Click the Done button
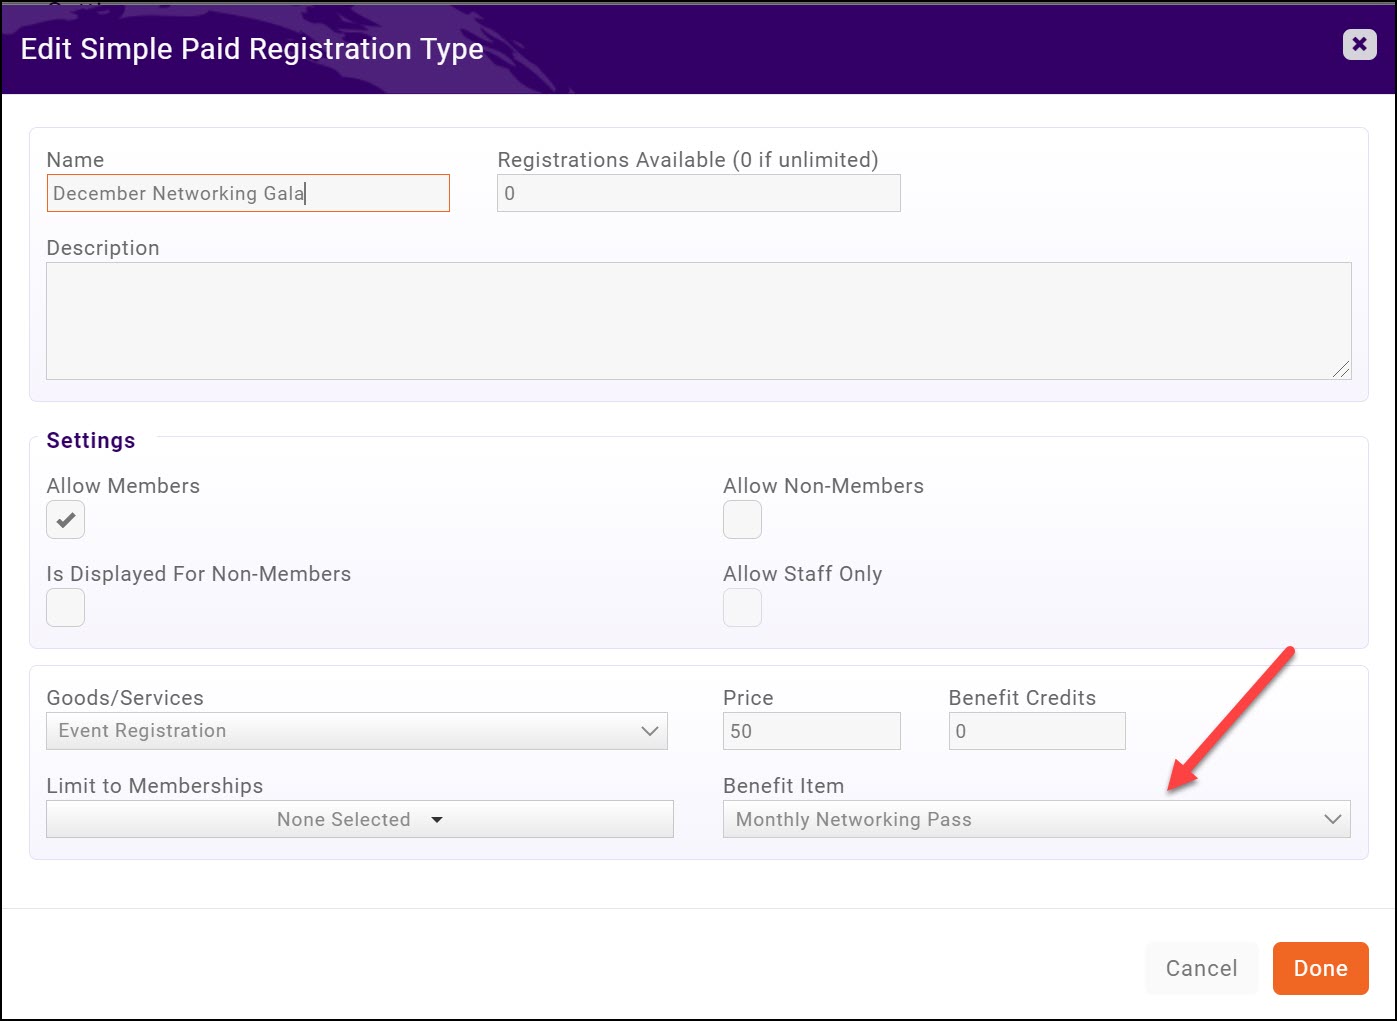 (x=1319, y=968)
